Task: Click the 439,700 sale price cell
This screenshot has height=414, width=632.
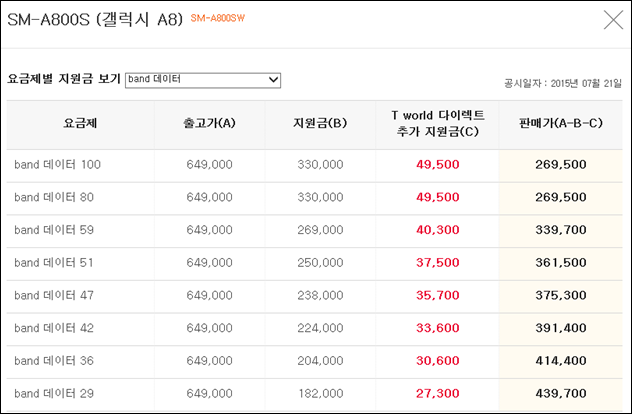Action: (x=561, y=393)
